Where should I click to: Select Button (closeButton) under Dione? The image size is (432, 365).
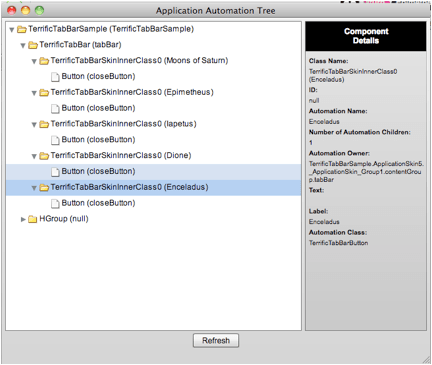(x=153, y=171)
